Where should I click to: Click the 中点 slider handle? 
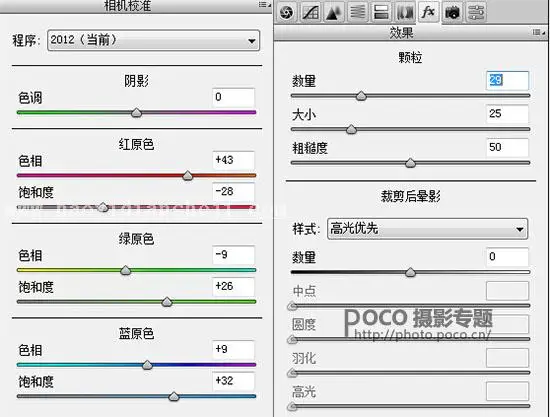[x=293, y=306]
